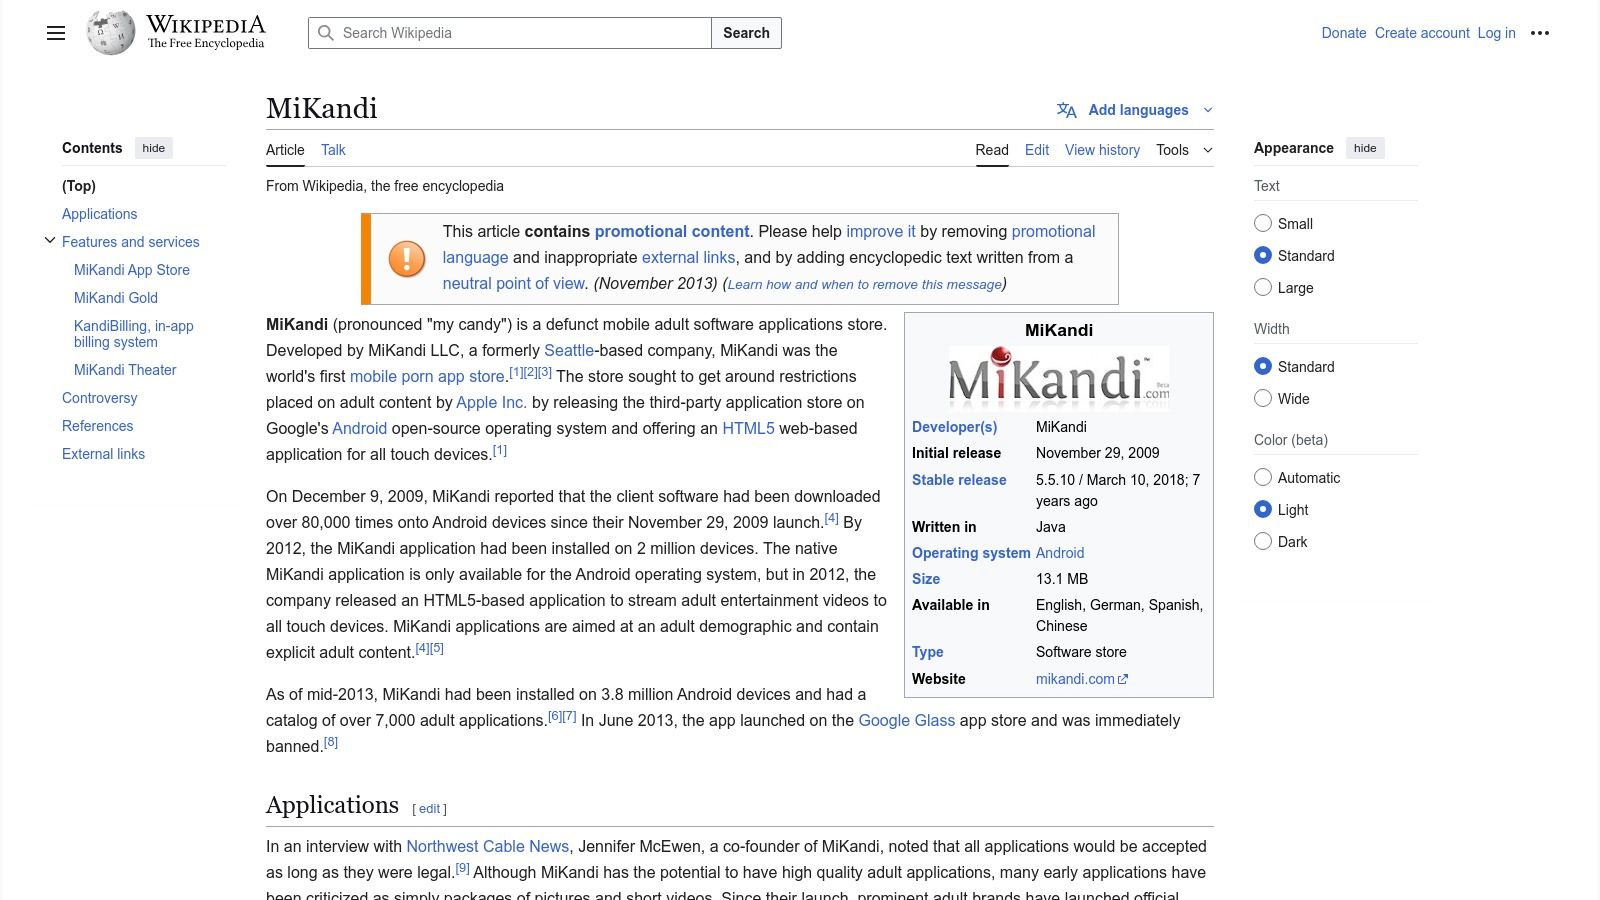
Task: Go to Controversy in contents
Action: point(99,398)
